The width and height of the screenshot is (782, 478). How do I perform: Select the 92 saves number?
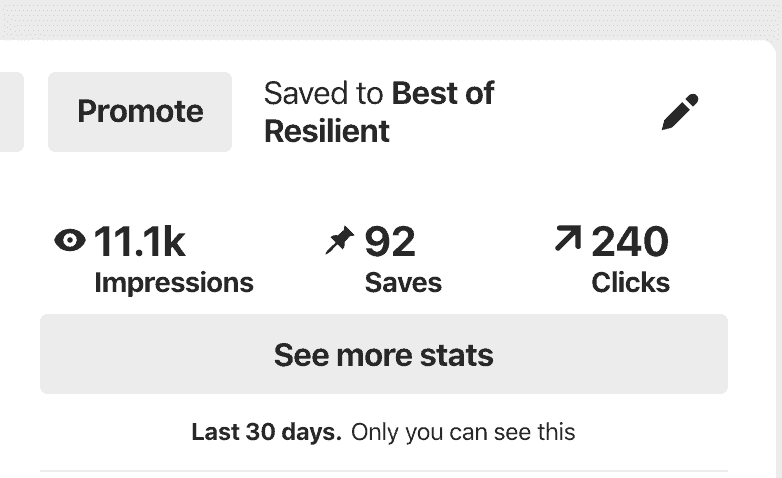390,242
